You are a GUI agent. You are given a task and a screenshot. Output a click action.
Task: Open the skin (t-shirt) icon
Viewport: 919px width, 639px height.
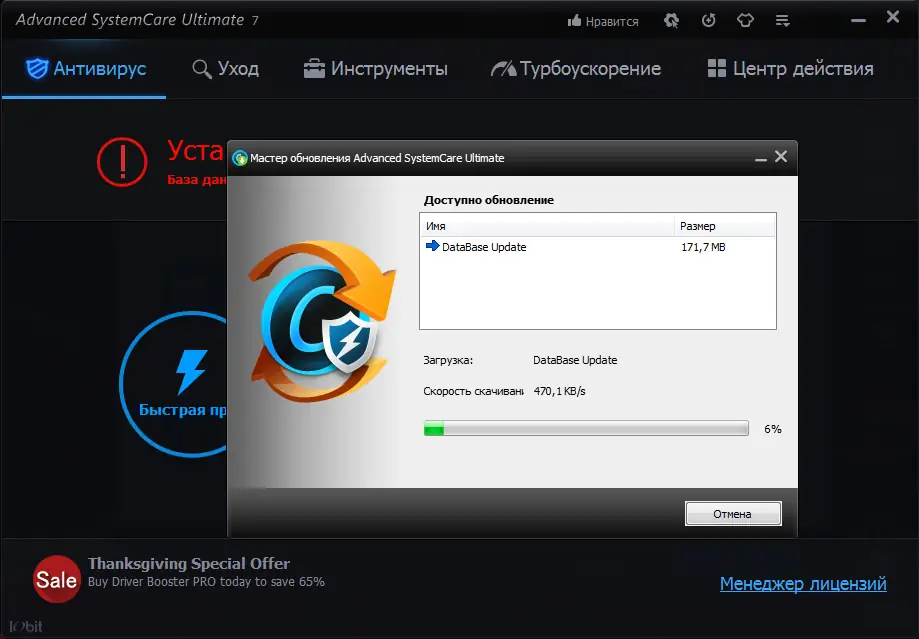(745, 21)
